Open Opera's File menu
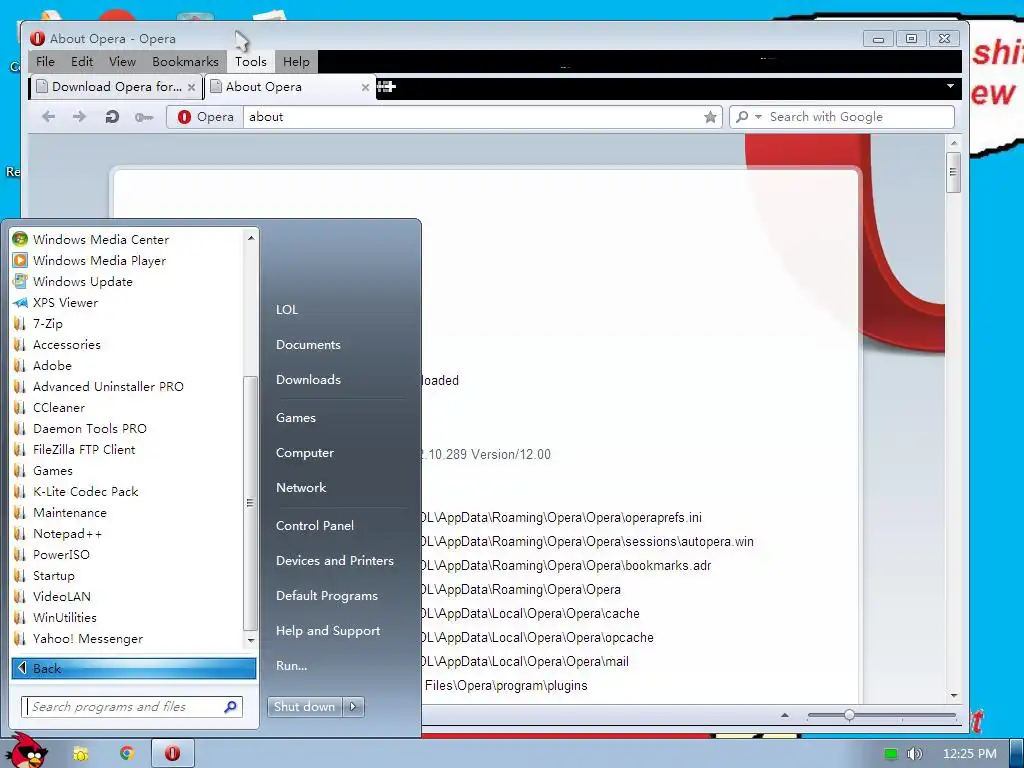This screenshot has width=1024, height=768. point(45,61)
